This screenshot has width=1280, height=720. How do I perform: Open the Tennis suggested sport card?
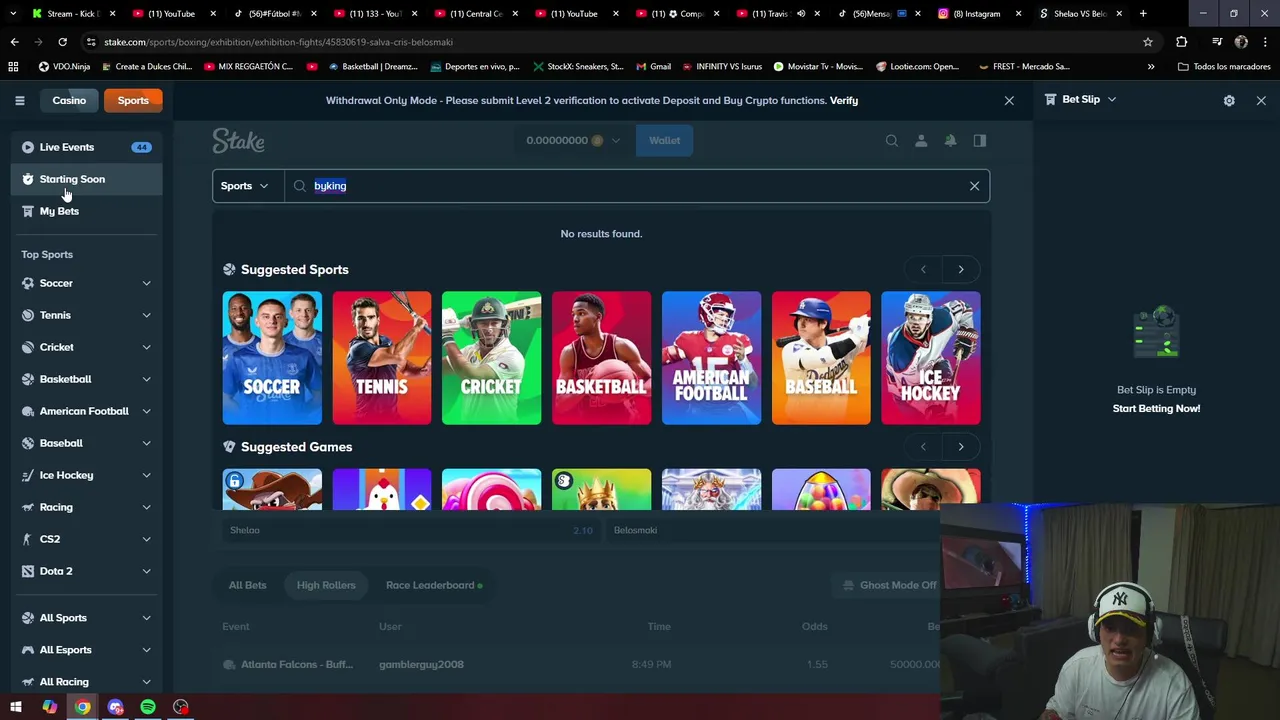pyautogui.click(x=382, y=358)
